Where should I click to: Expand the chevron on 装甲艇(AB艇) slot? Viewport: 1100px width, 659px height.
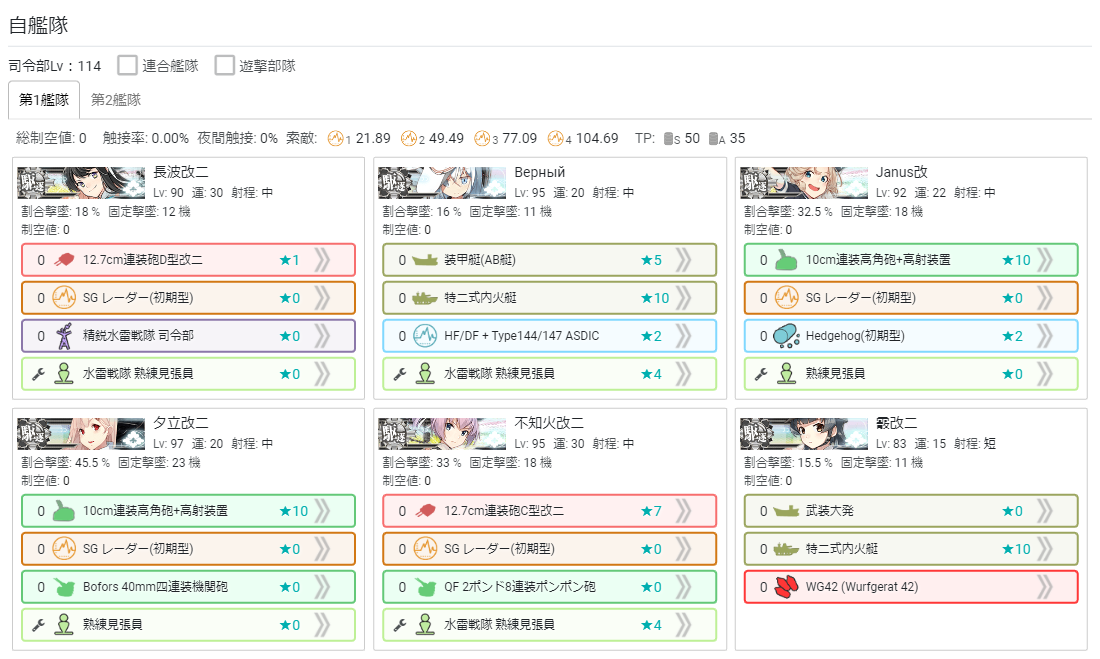coord(683,260)
